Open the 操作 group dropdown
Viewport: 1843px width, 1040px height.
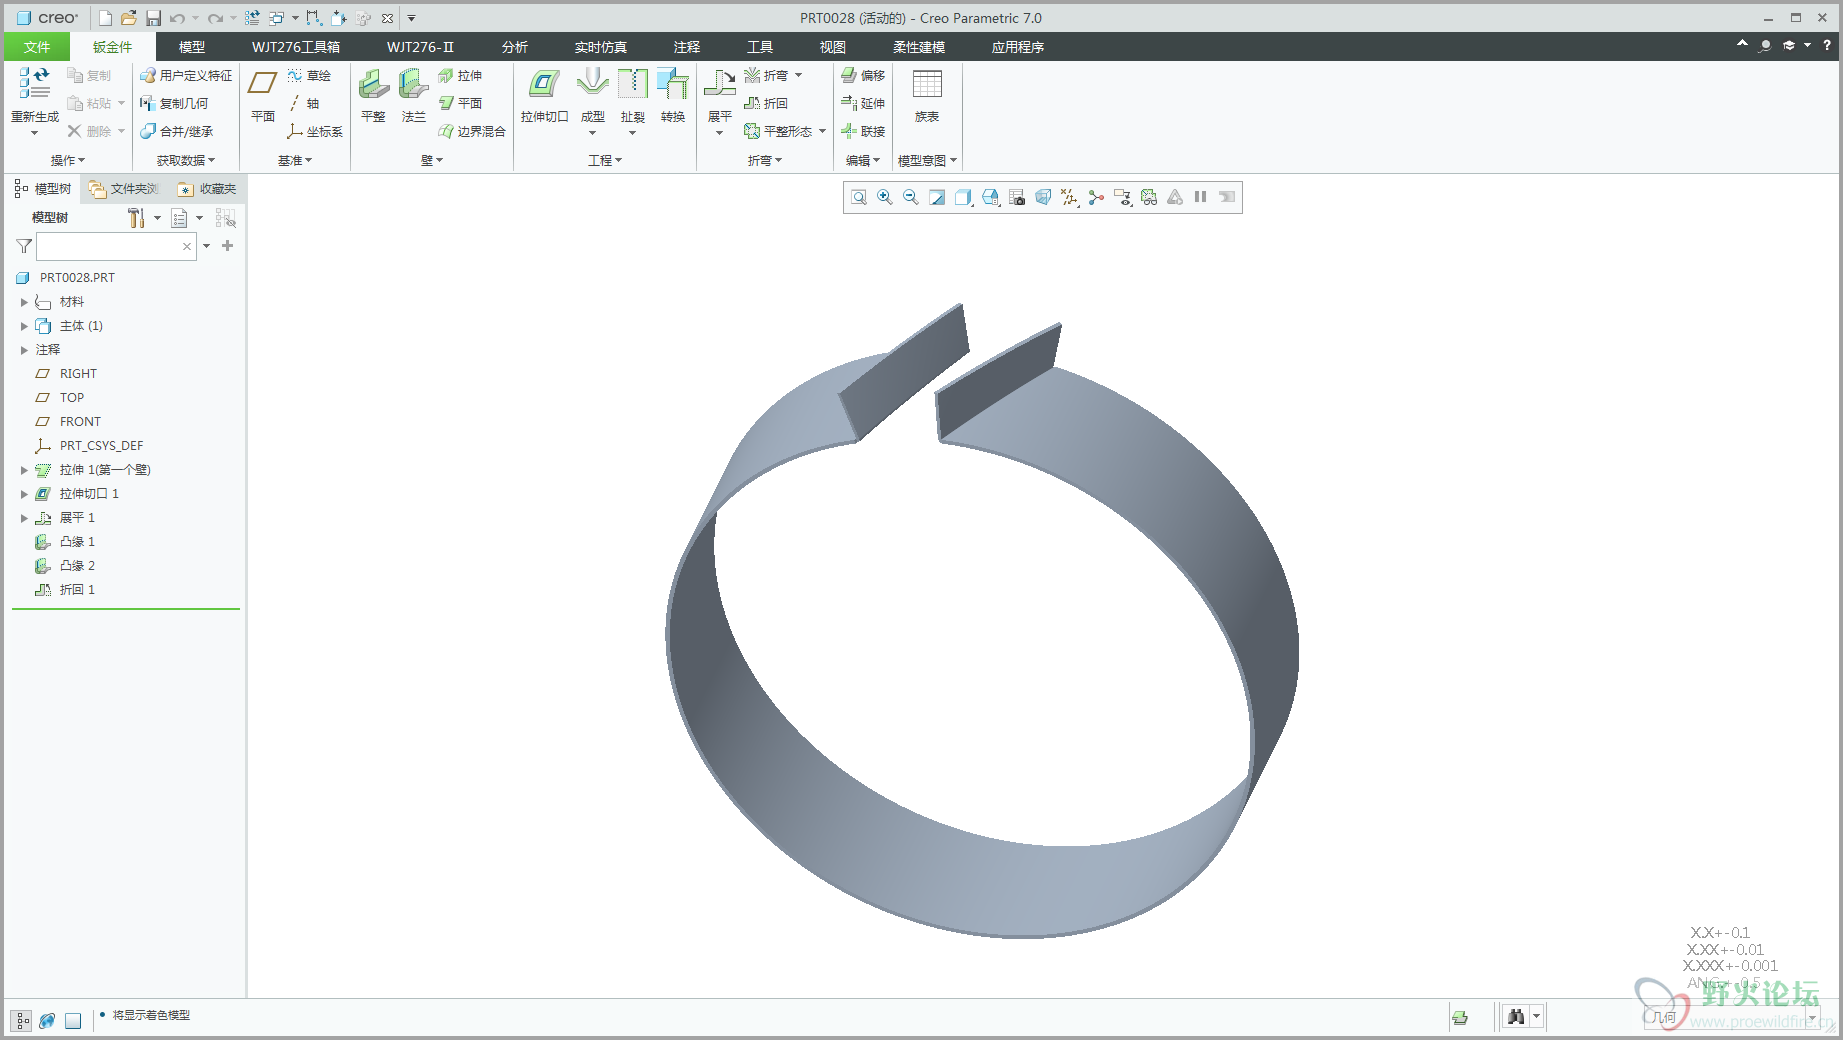pyautogui.click(x=68, y=160)
